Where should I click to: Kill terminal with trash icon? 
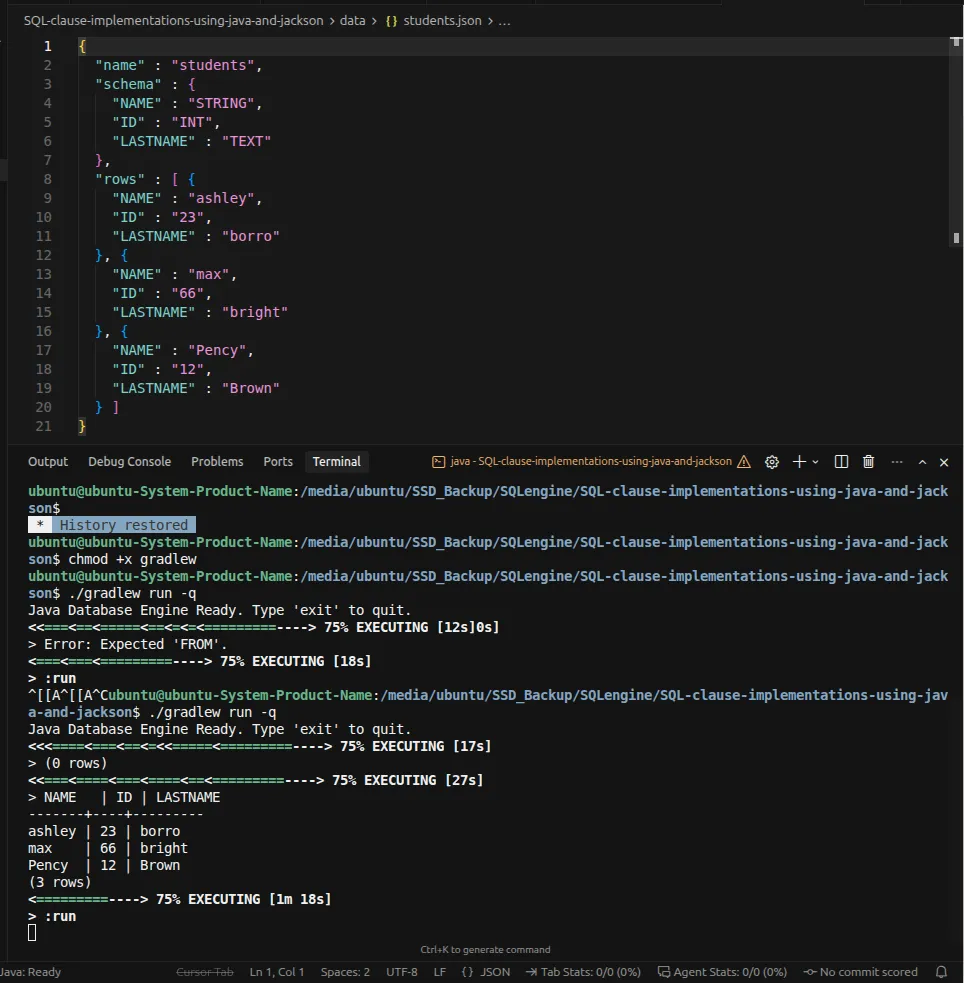point(868,462)
